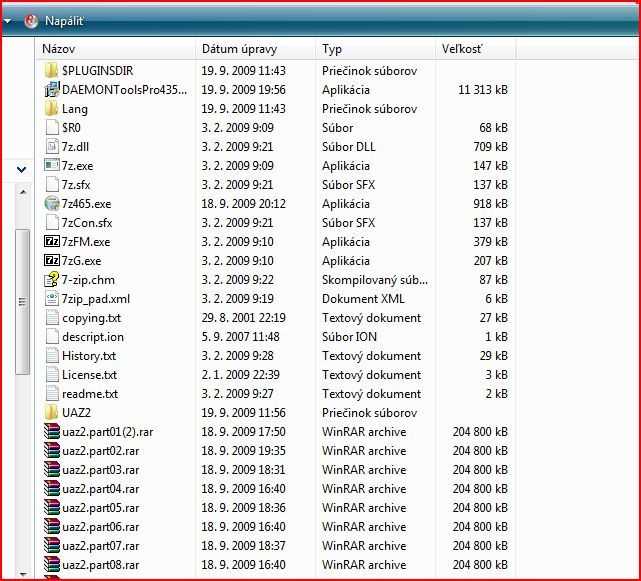Click the navigation pane scrollbar thumb
This screenshot has height=581, width=641.
22,302
